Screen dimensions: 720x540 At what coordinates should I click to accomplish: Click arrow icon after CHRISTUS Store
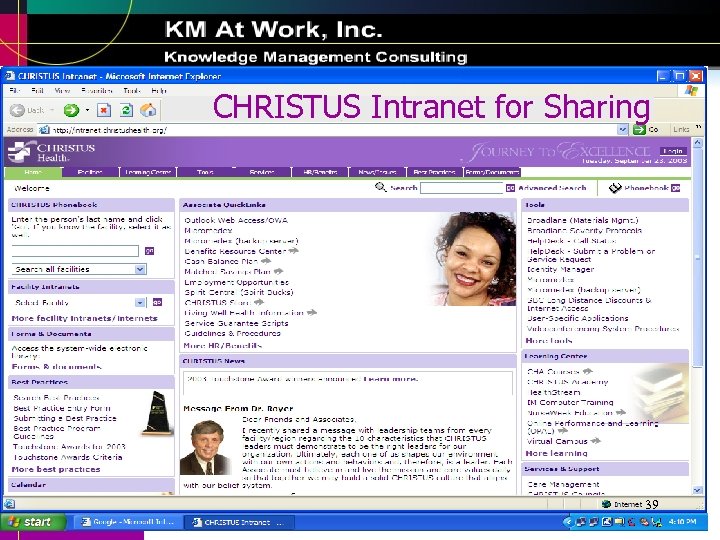[x=259, y=302]
